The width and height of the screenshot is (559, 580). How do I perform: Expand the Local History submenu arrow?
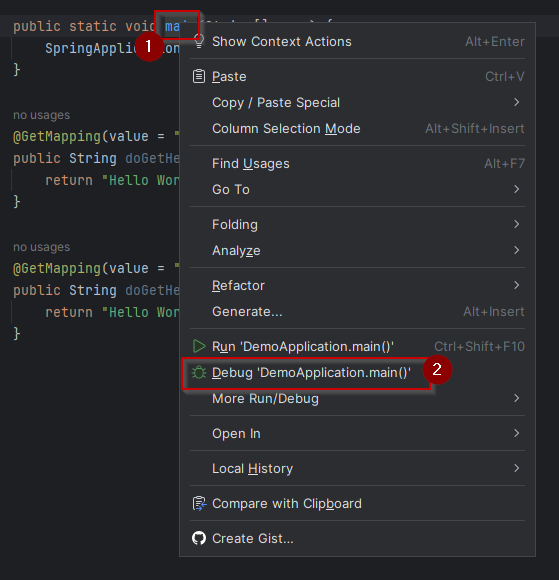[x=517, y=468]
